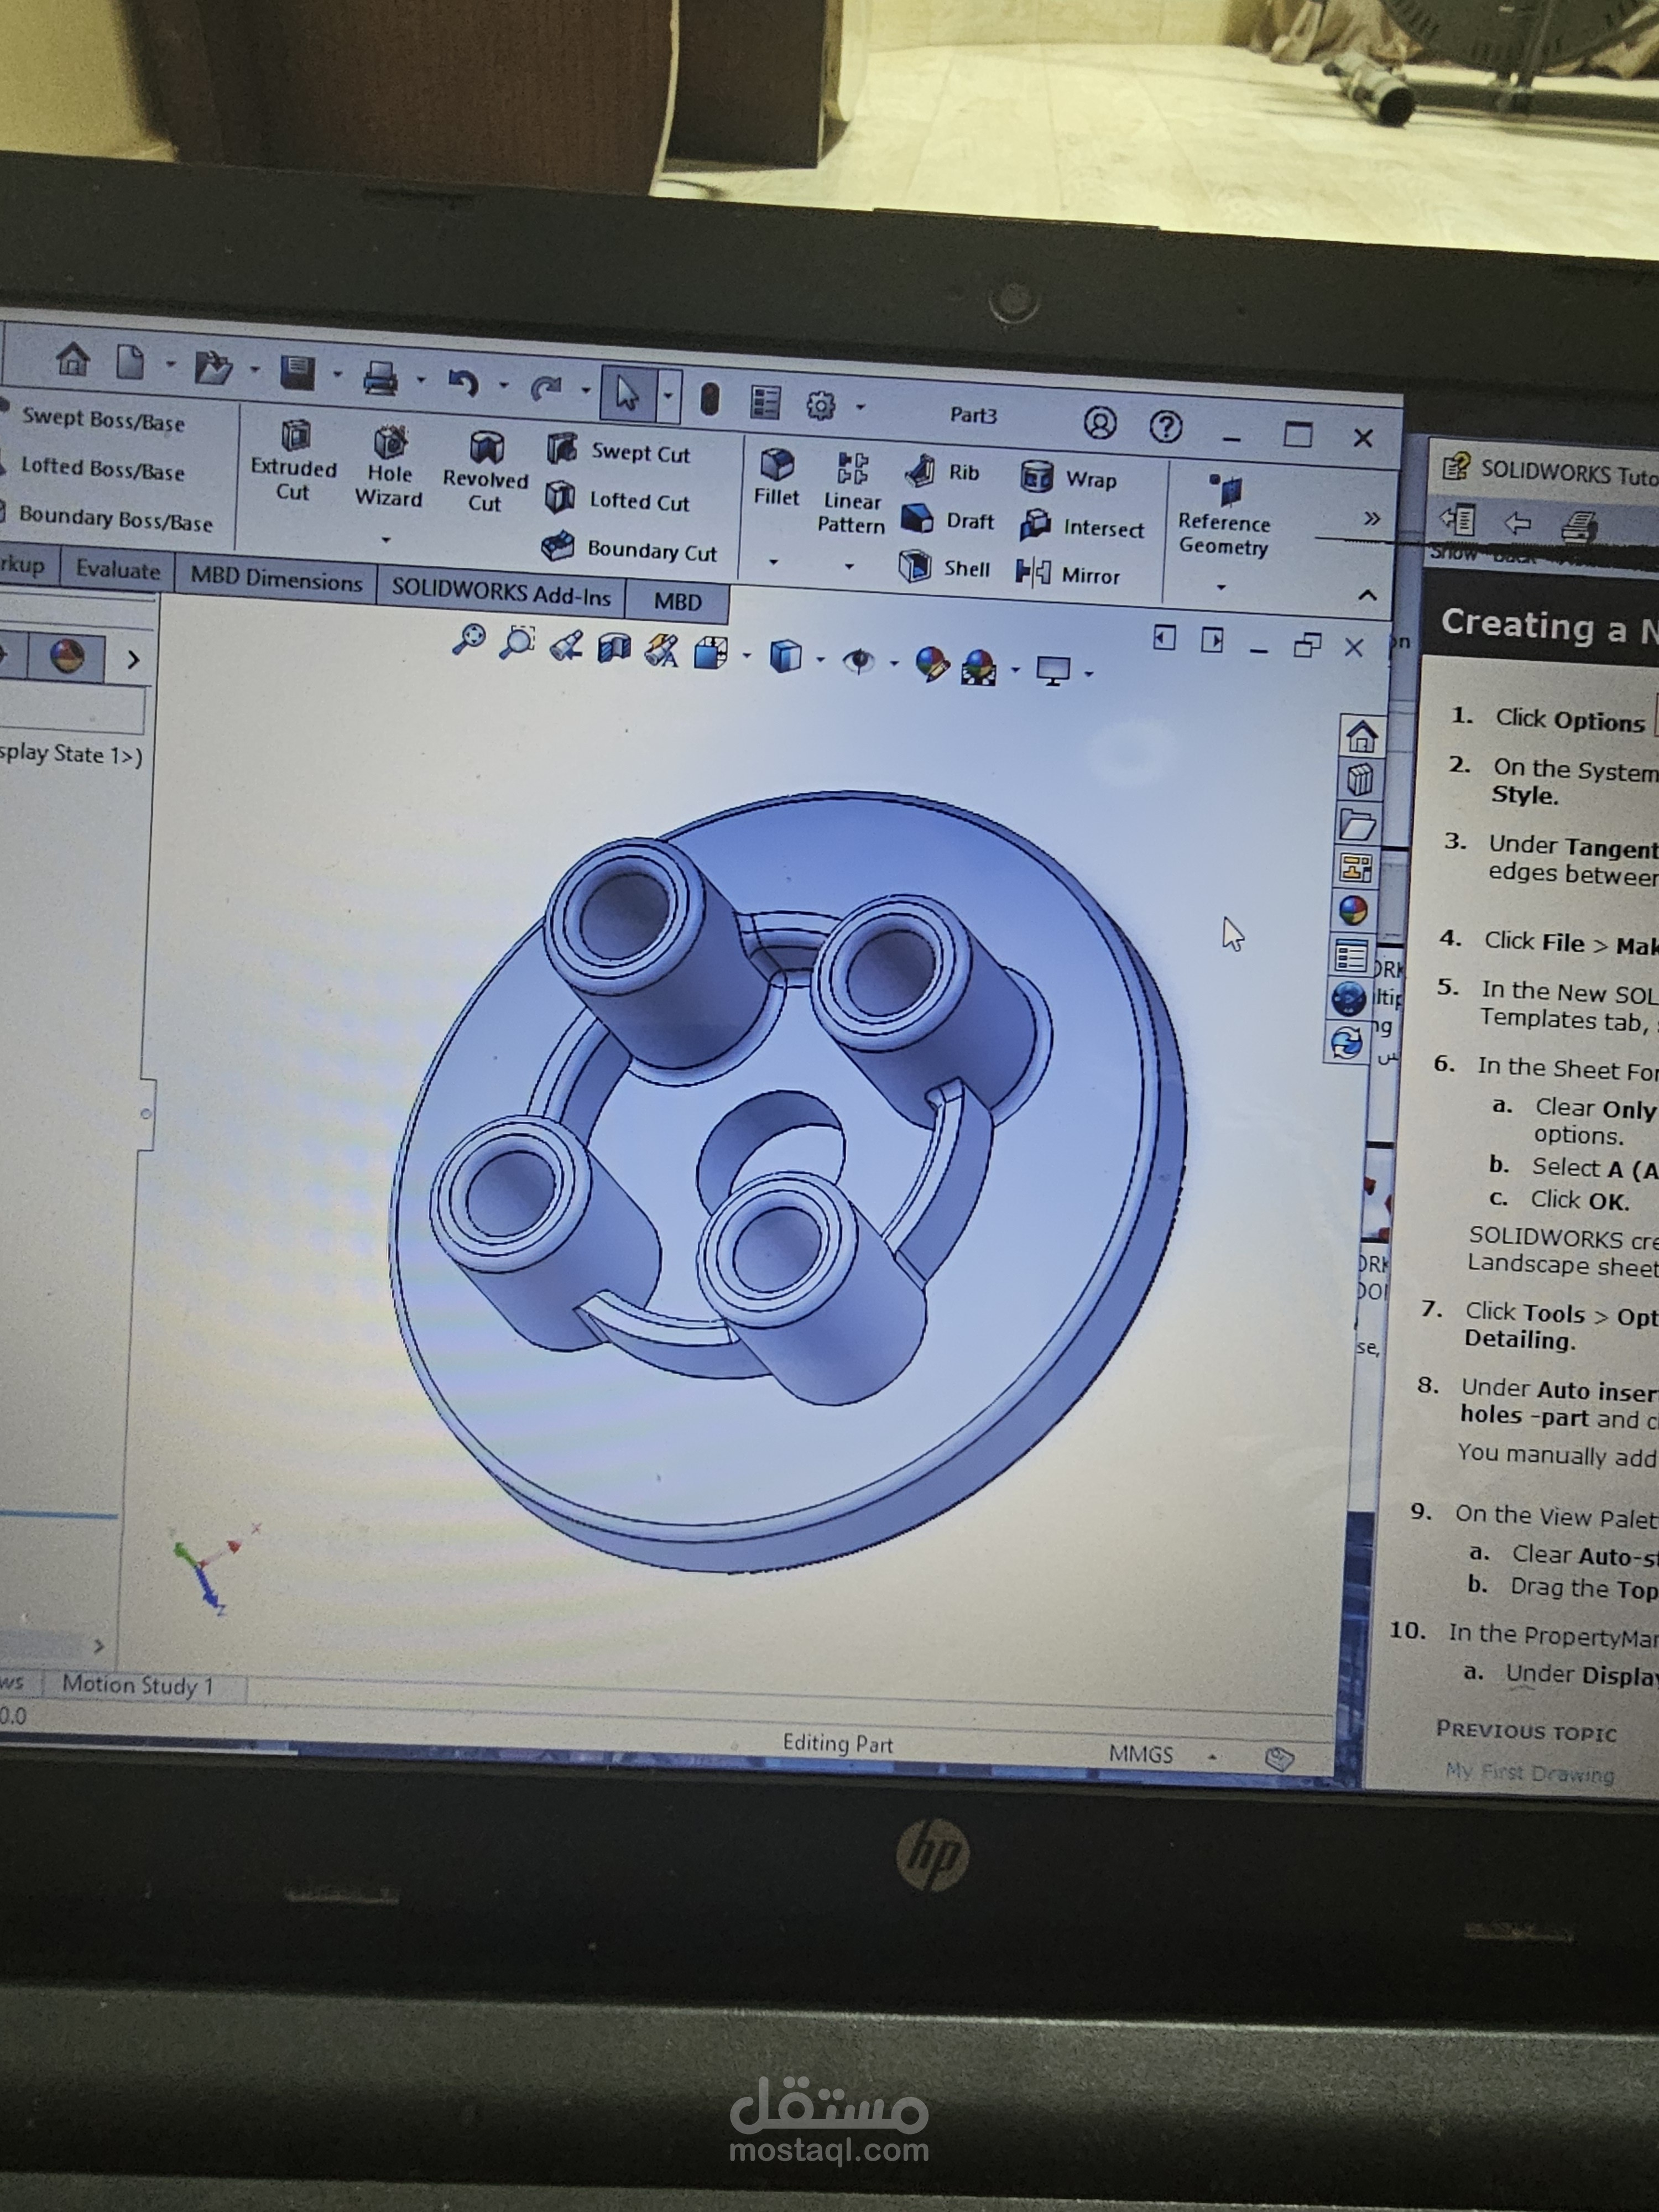Open View Orientation cube icon
The height and width of the screenshot is (2212, 1659).
click(x=711, y=654)
